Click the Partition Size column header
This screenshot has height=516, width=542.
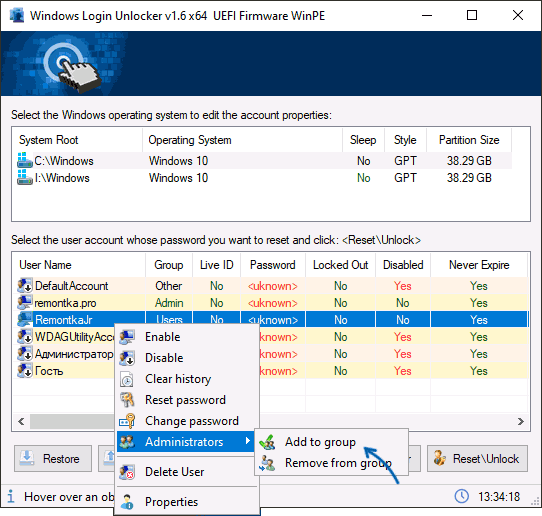pyautogui.click(x=469, y=140)
